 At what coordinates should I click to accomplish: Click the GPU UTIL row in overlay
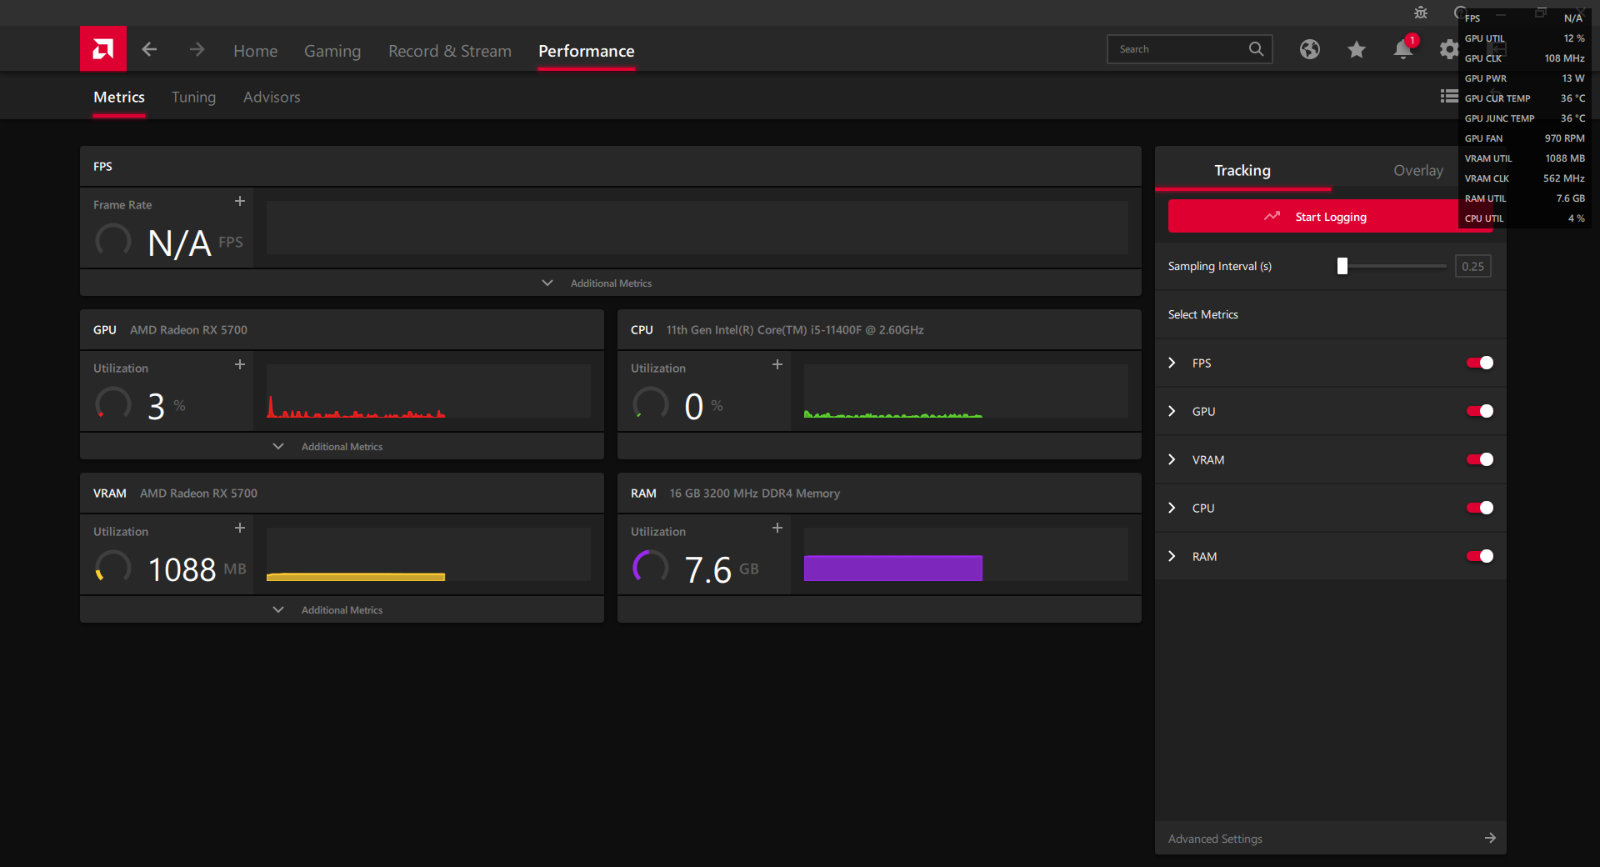[1525, 38]
